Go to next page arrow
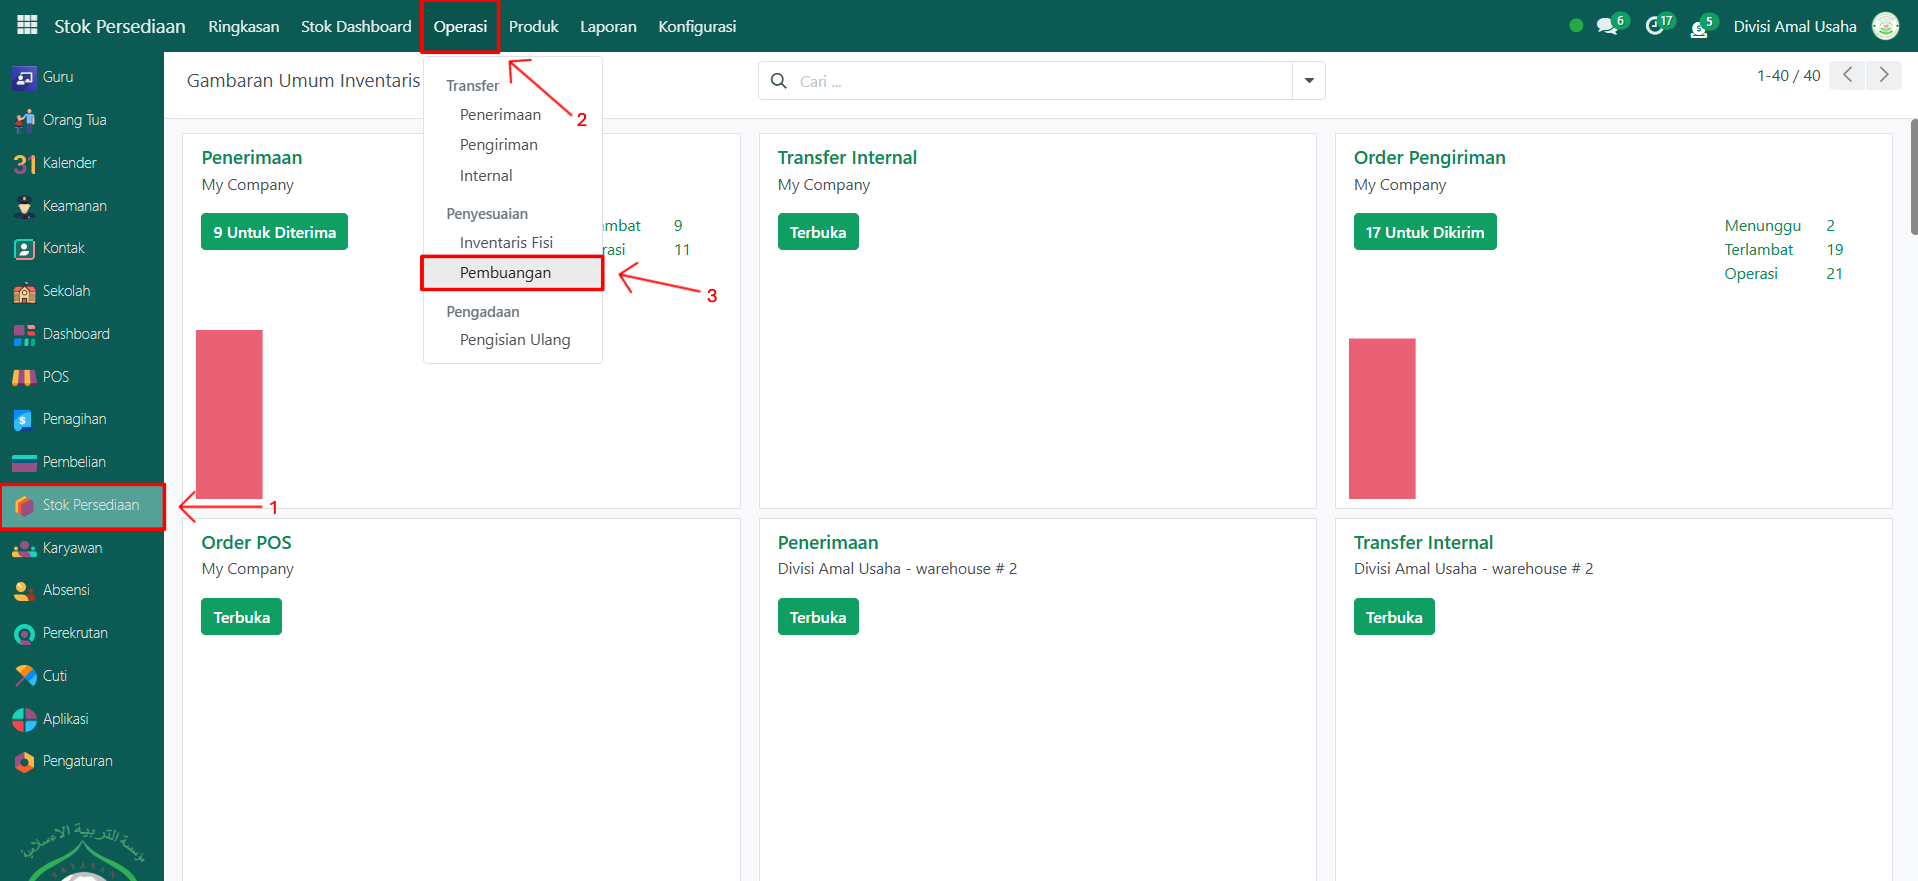Image resolution: width=1918 pixels, height=881 pixels. click(x=1883, y=75)
